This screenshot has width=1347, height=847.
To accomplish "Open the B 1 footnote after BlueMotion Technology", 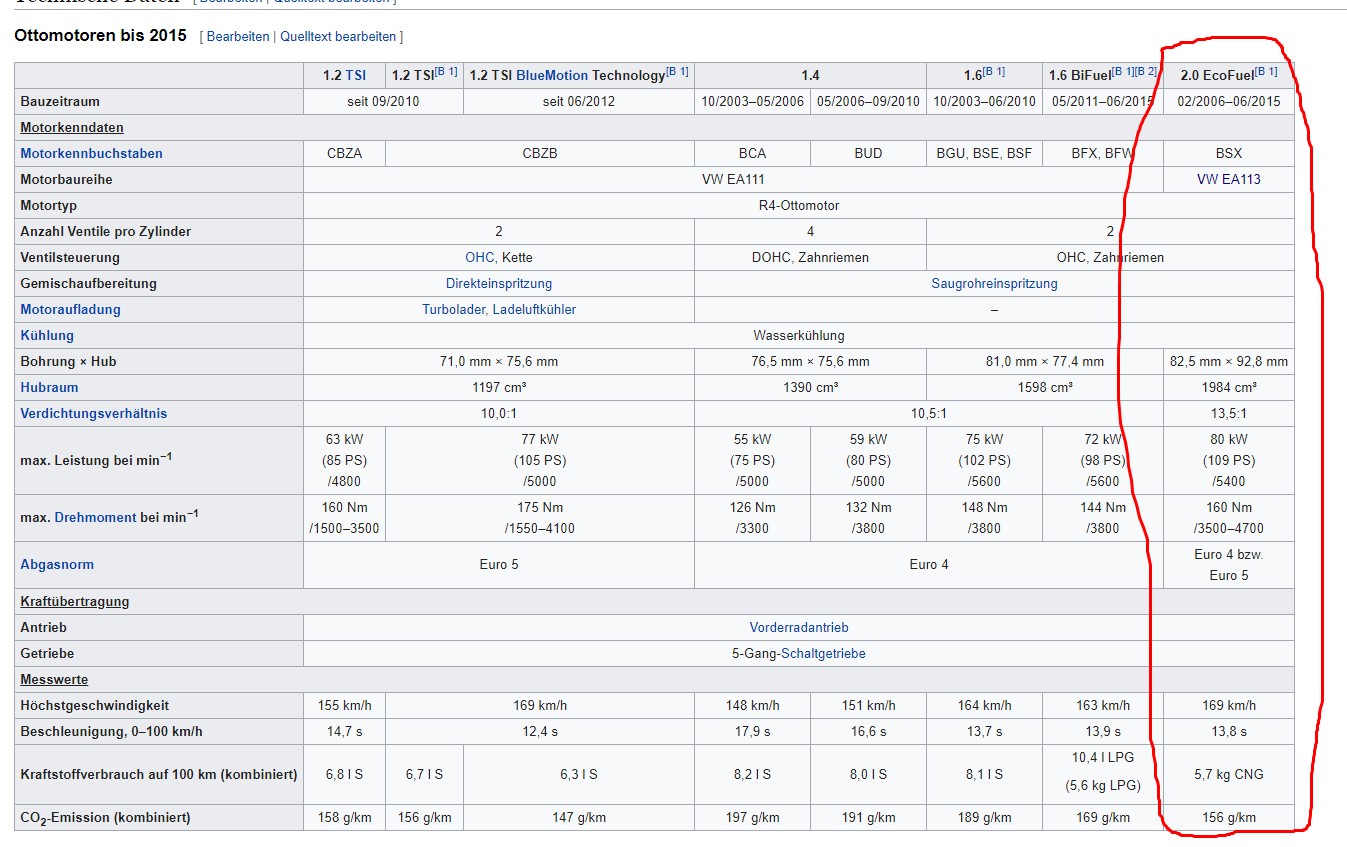I will 677,72.
